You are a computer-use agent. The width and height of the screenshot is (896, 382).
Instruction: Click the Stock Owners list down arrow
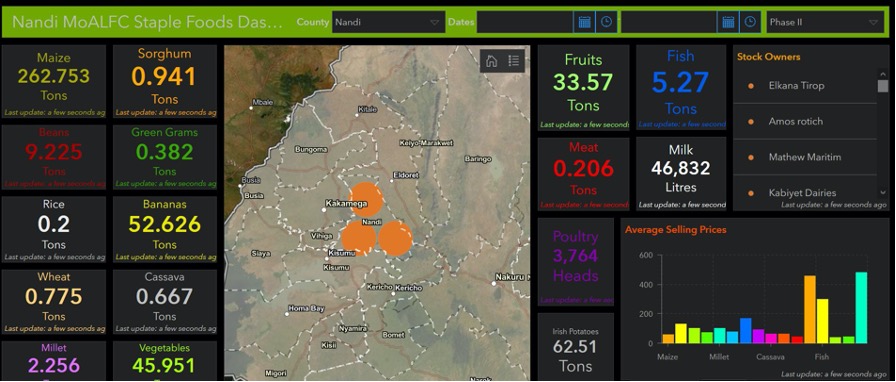[x=883, y=193]
